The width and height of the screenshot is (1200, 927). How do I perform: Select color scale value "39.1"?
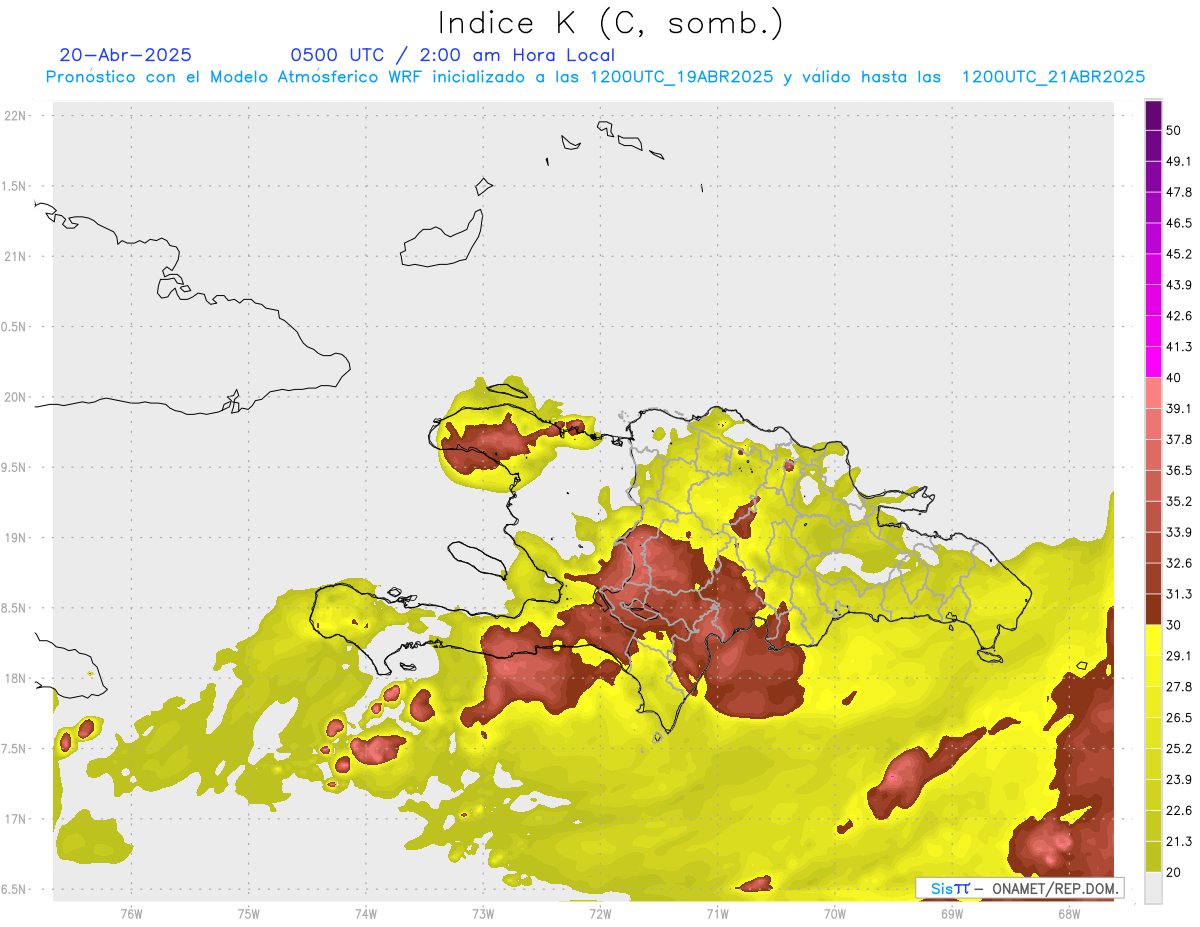[1179, 409]
